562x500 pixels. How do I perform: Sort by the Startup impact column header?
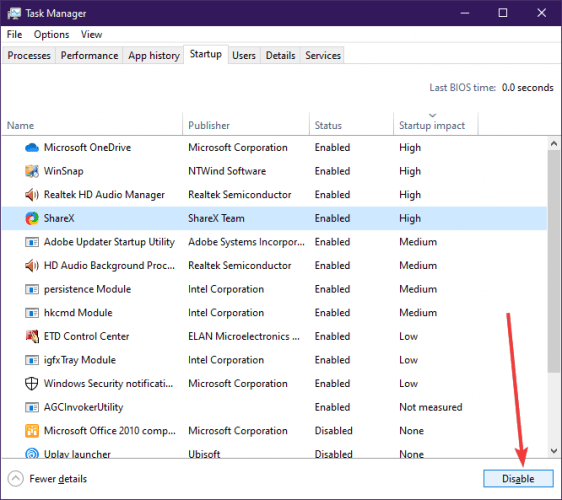pos(436,125)
